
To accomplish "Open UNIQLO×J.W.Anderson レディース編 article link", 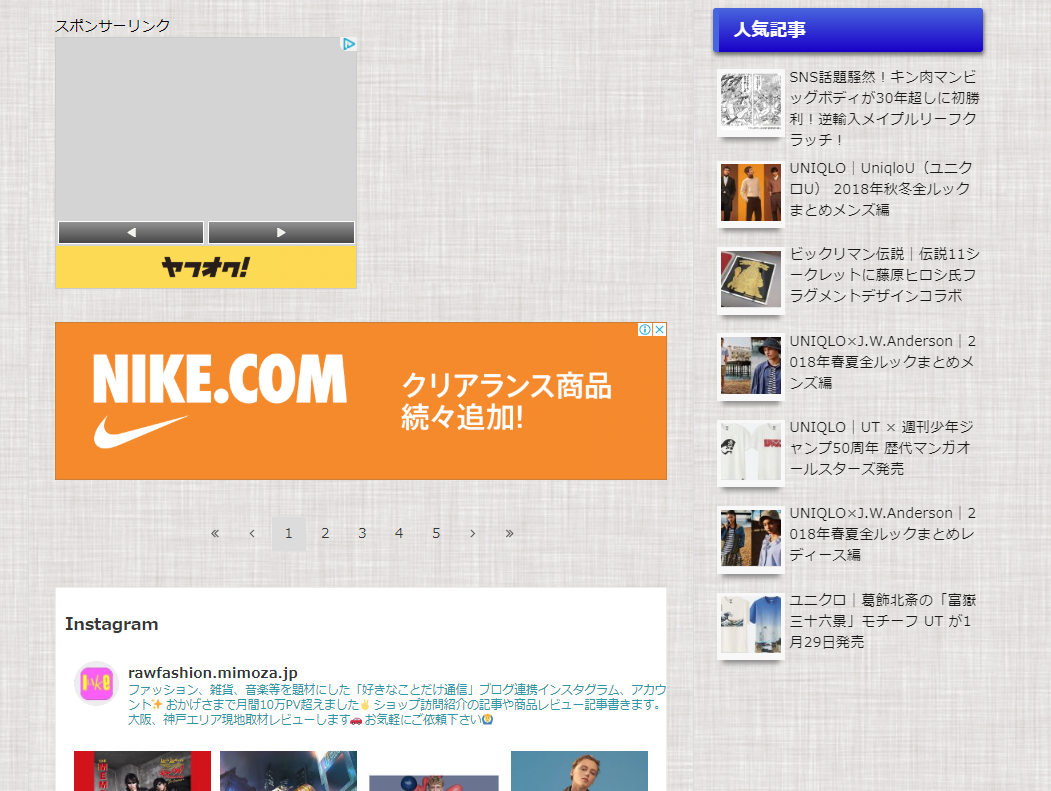I will click(883, 534).
